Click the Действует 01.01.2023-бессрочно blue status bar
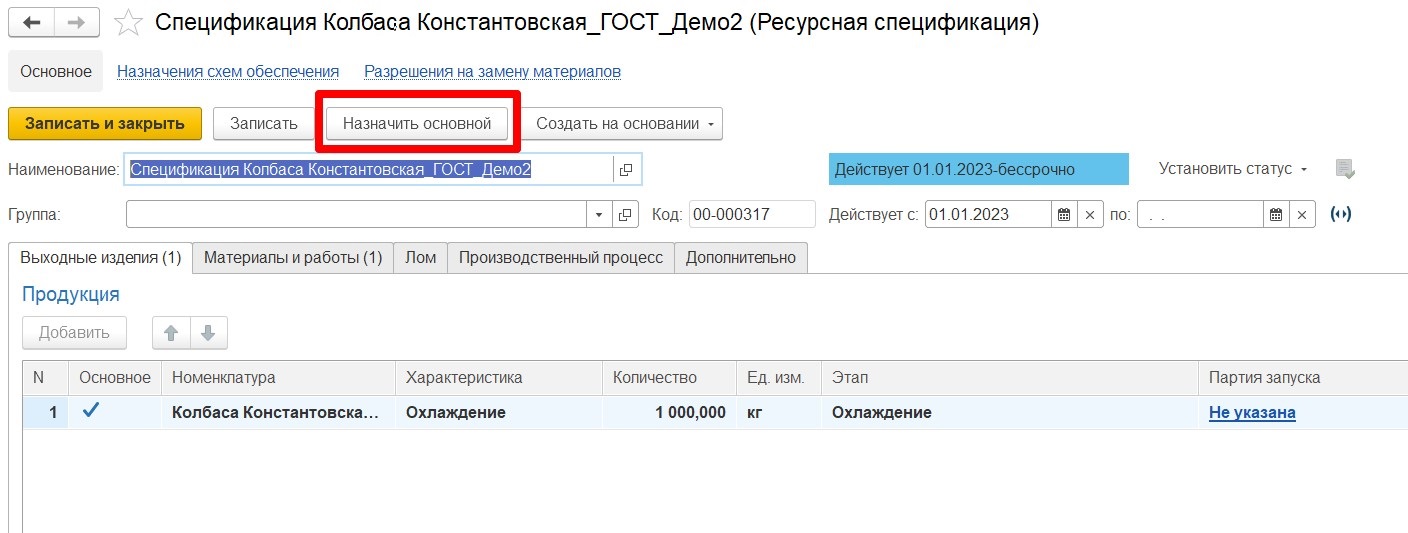The width and height of the screenshot is (1408, 533). click(978, 169)
